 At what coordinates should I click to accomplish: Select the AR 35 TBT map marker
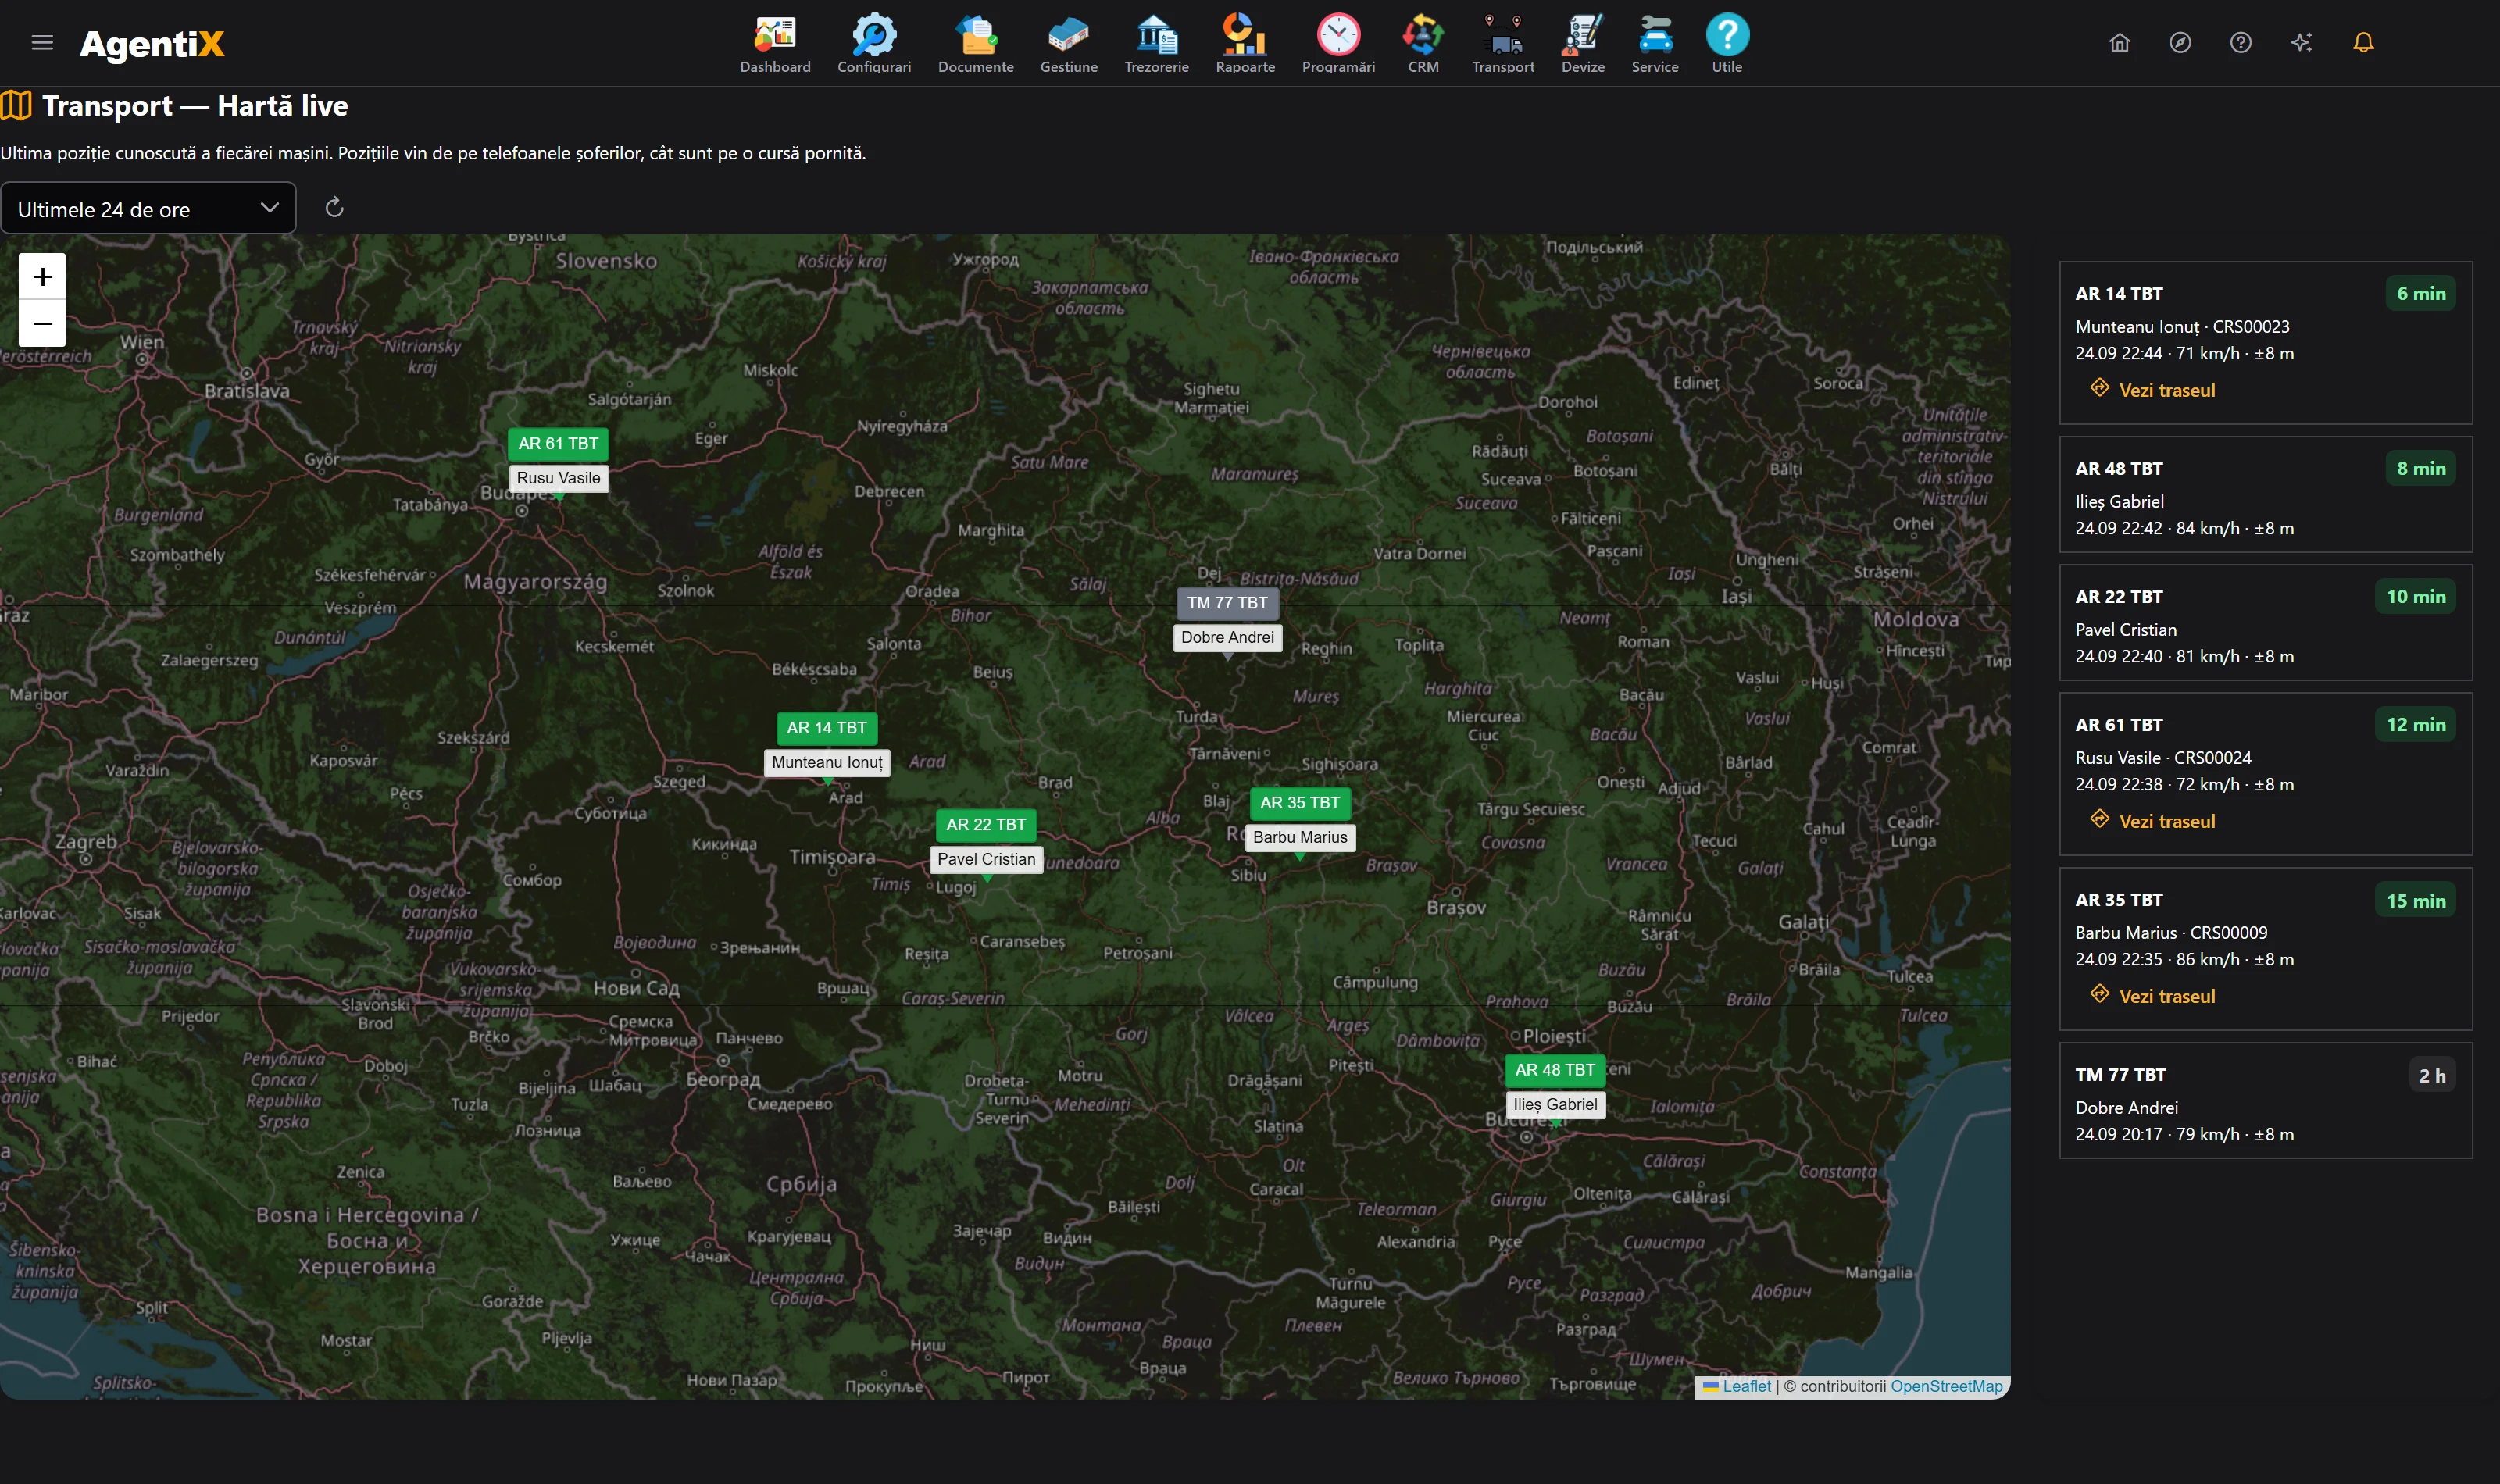(1300, 803)
